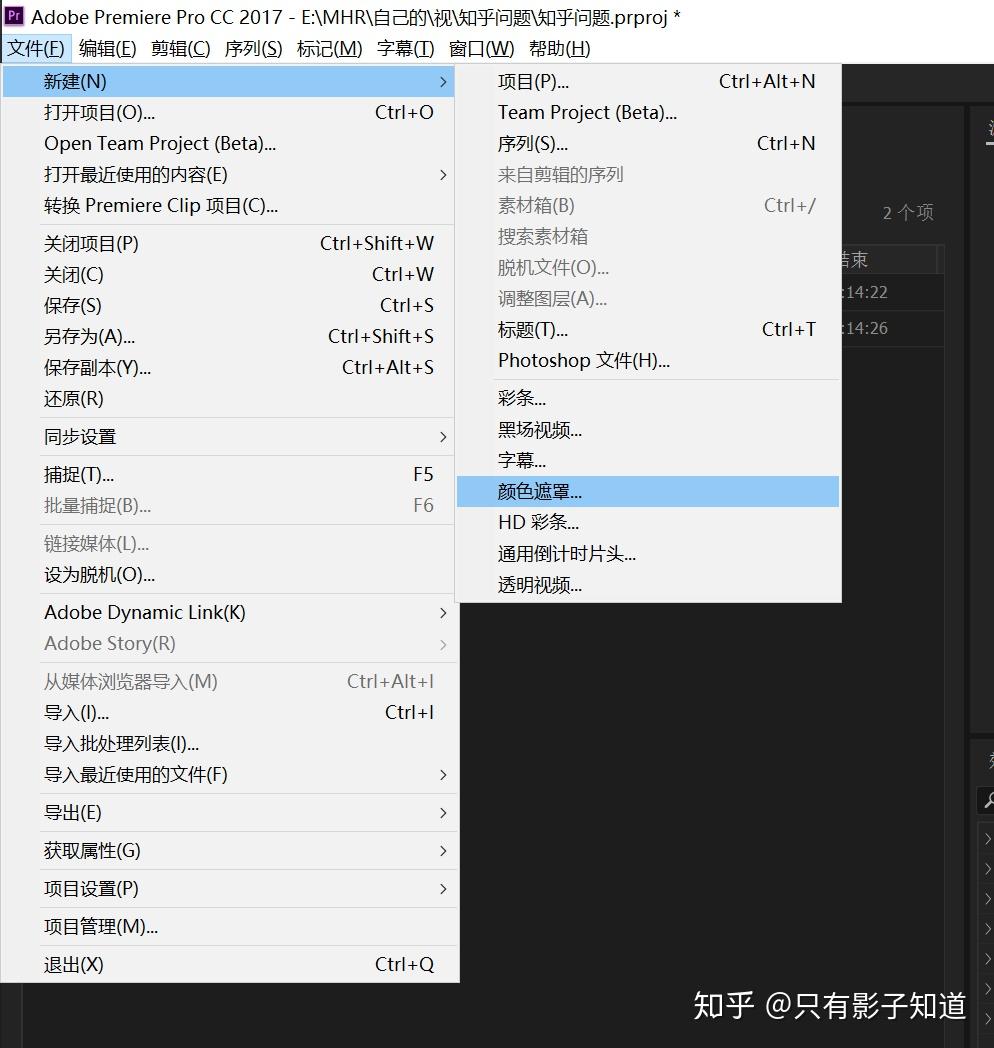Choose 关闭(C) in File menu

pos(229,274)
